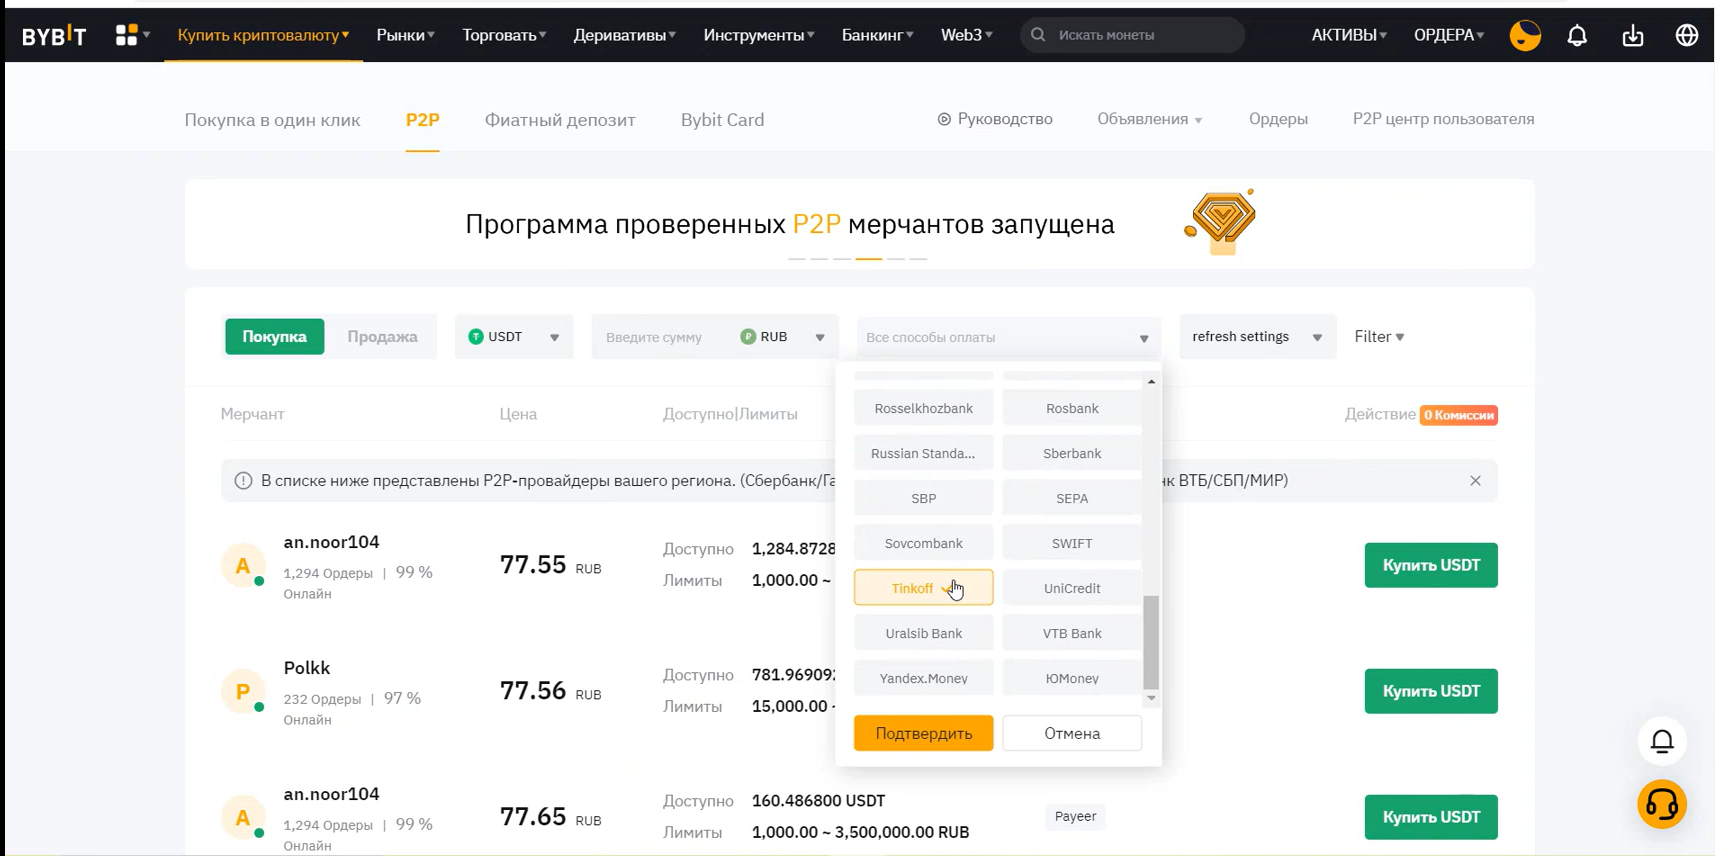Open the language globe icon
This screenshot has width=1715, height=856.
(1687, 36)
